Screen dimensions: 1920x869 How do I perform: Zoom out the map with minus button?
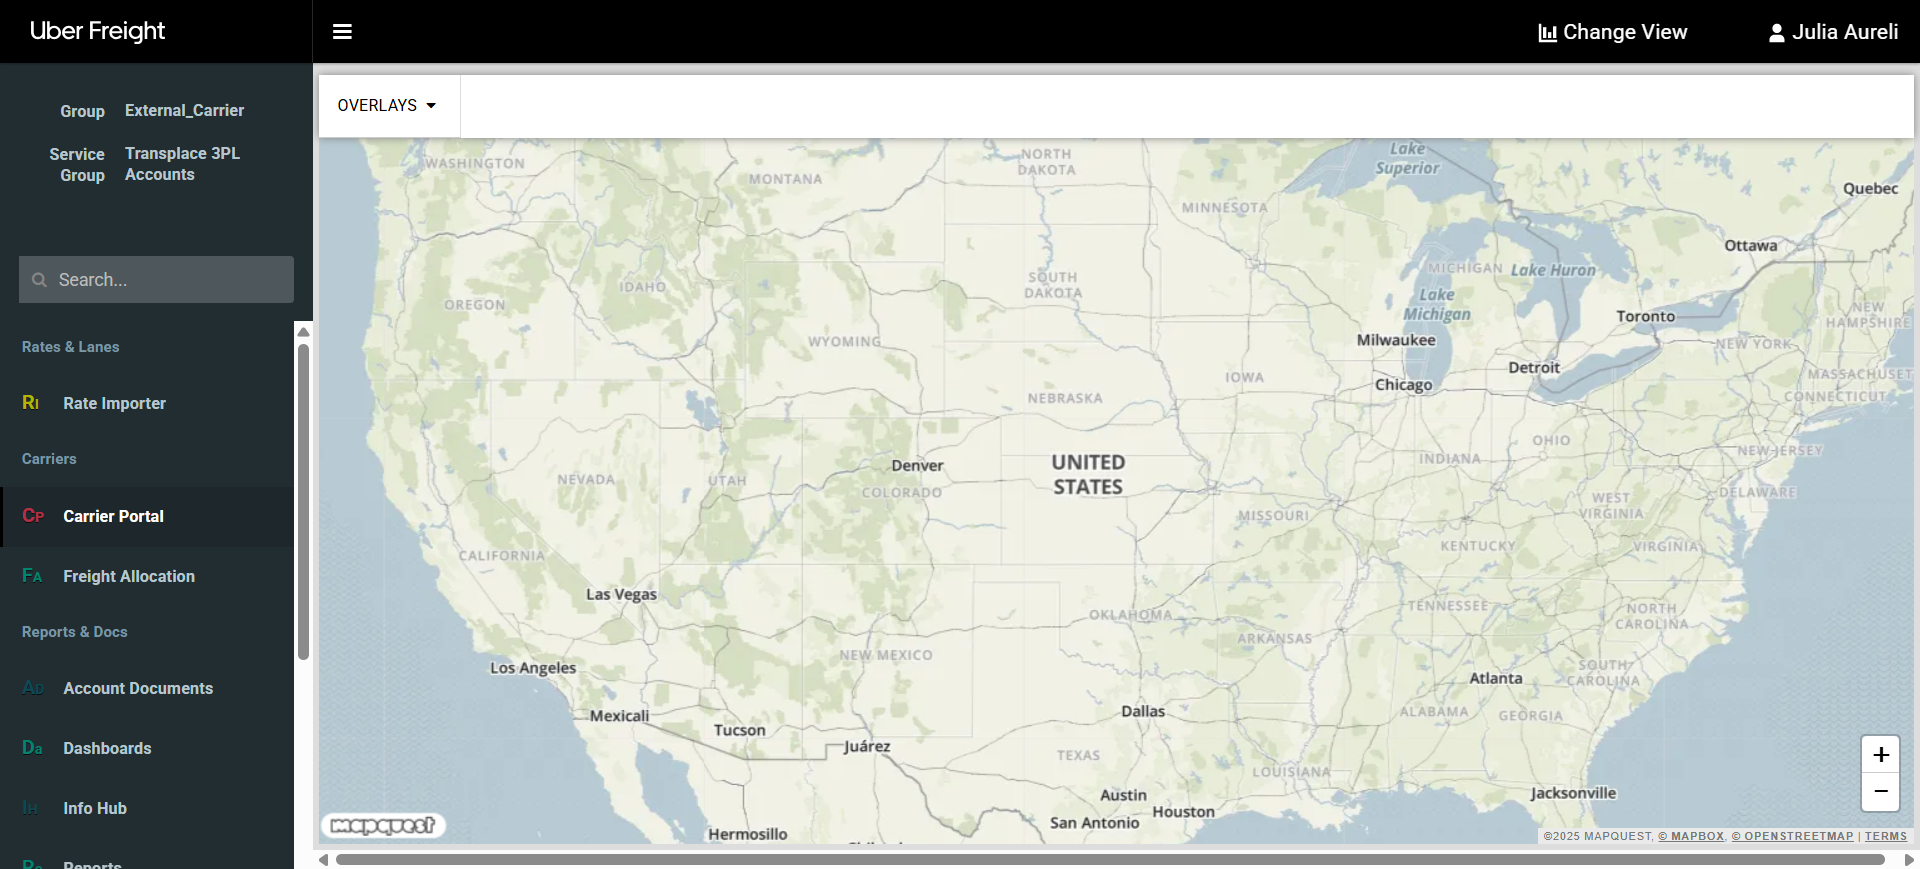[1880, 791]
